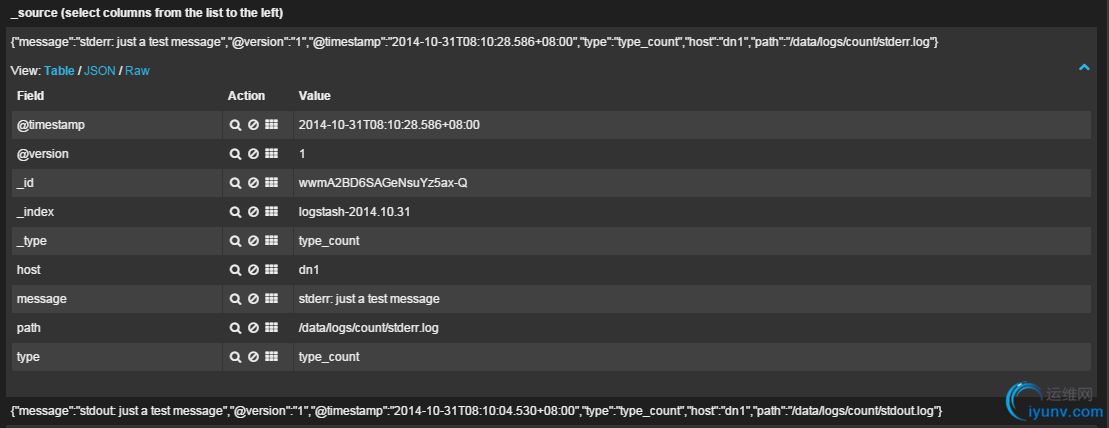Collapse the event details with chevron
Viewport: 1109px width, 428px height.
1084,67
